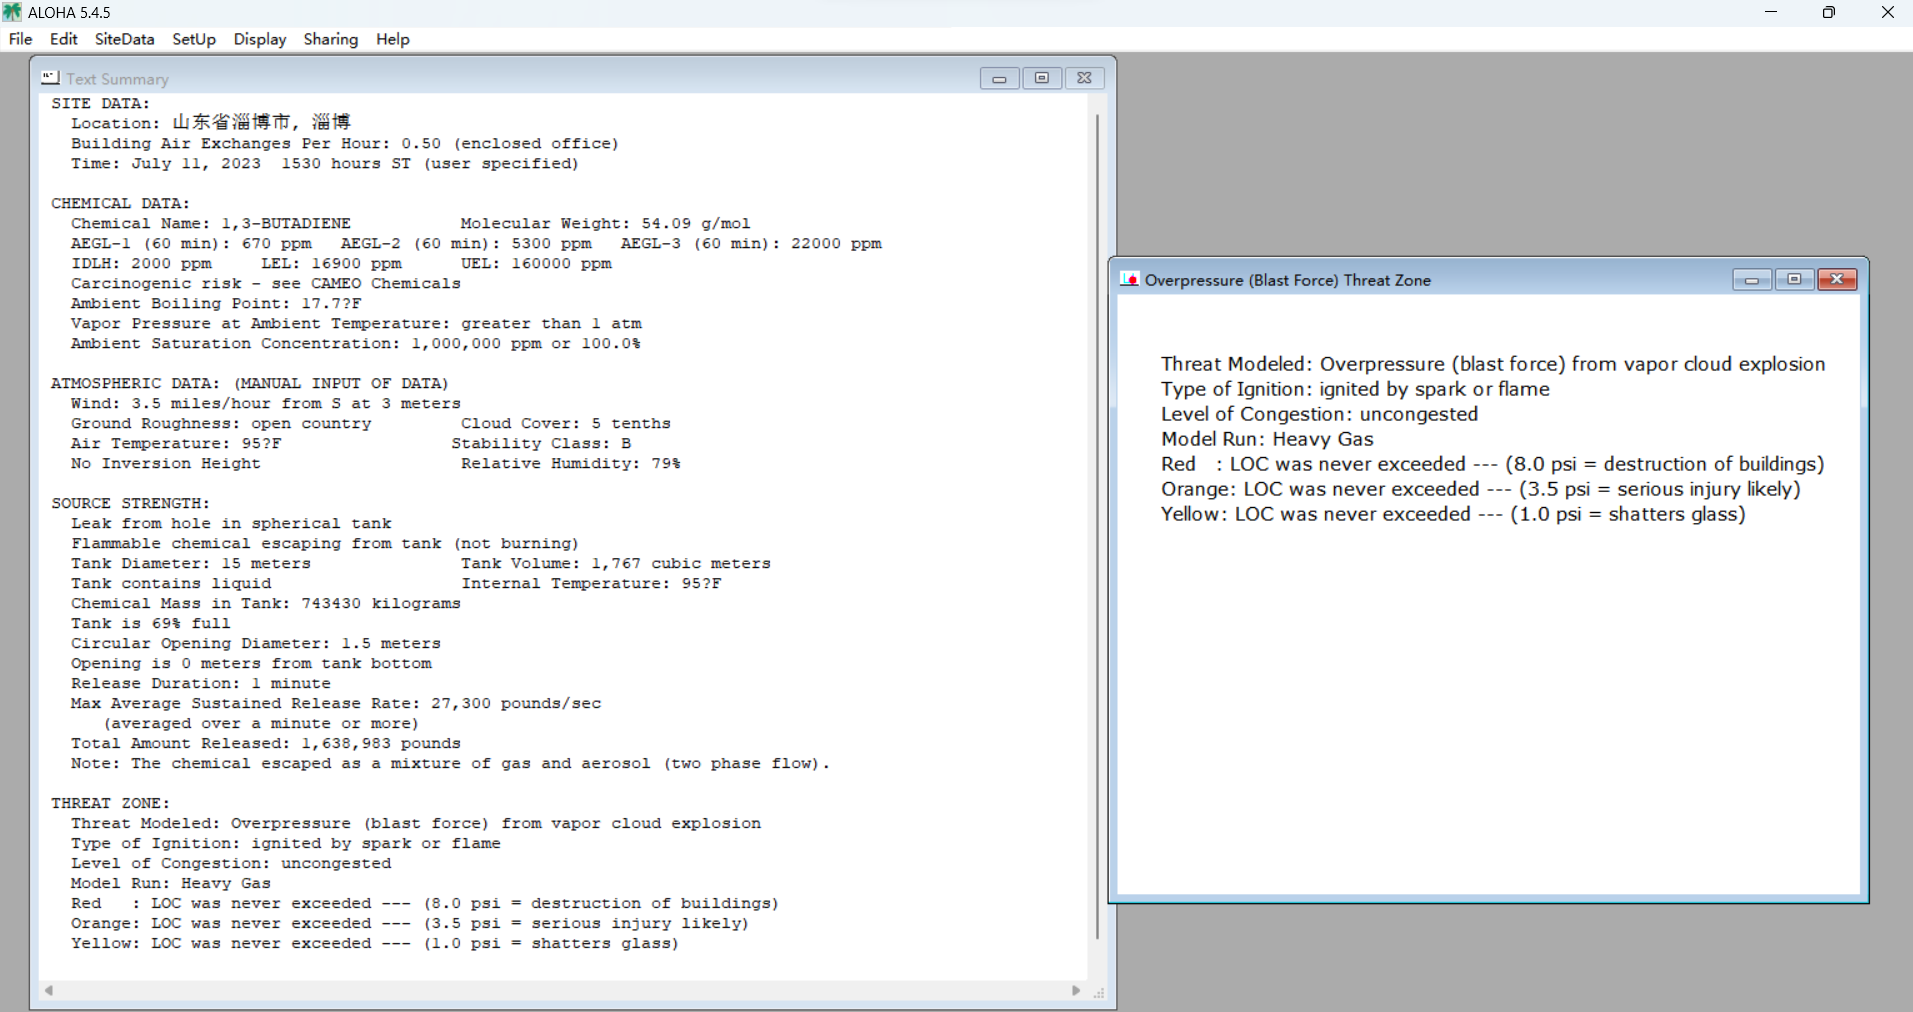Click the "THREAT ZONE:" heading in Text Summary

tap(111, 803)
